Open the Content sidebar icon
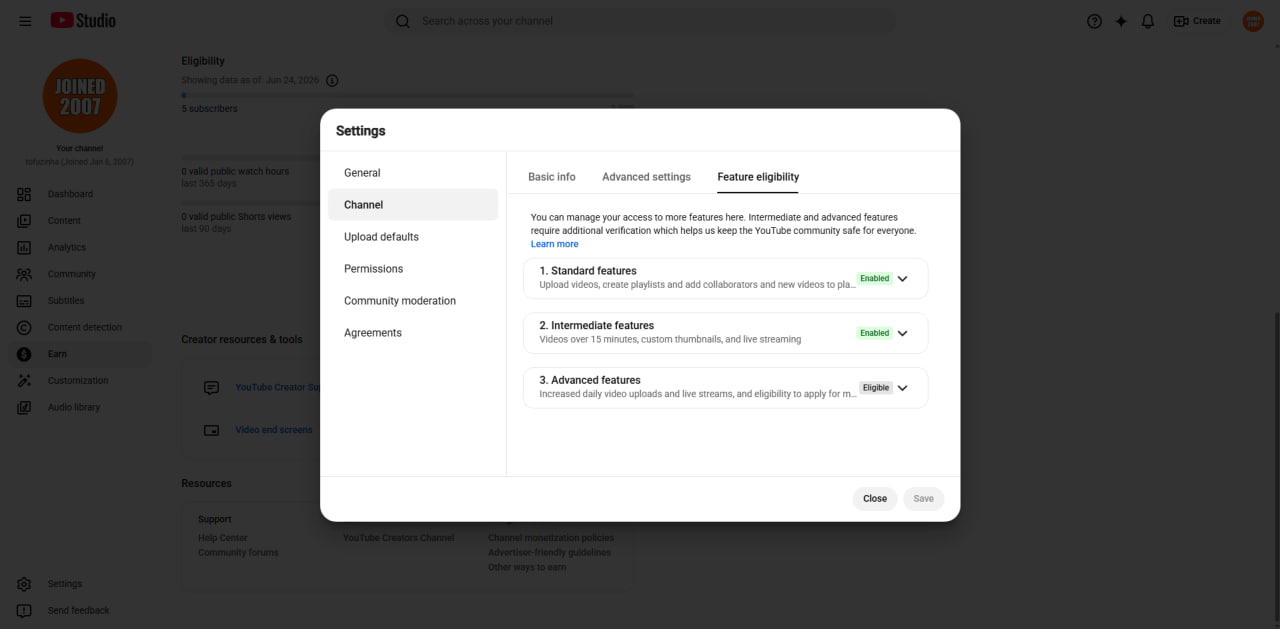This screenshot has width=1280, height=629. [24, 221]
